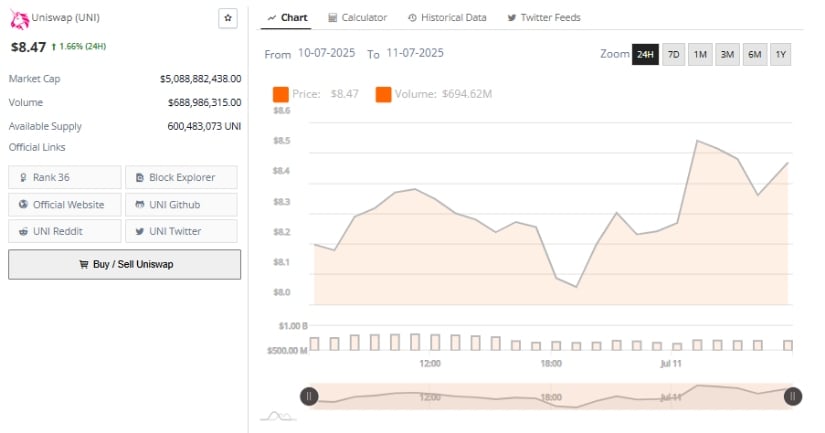The image size is (825, 433).
Task: Select the 3M zoom range
Action: (727, 54)
